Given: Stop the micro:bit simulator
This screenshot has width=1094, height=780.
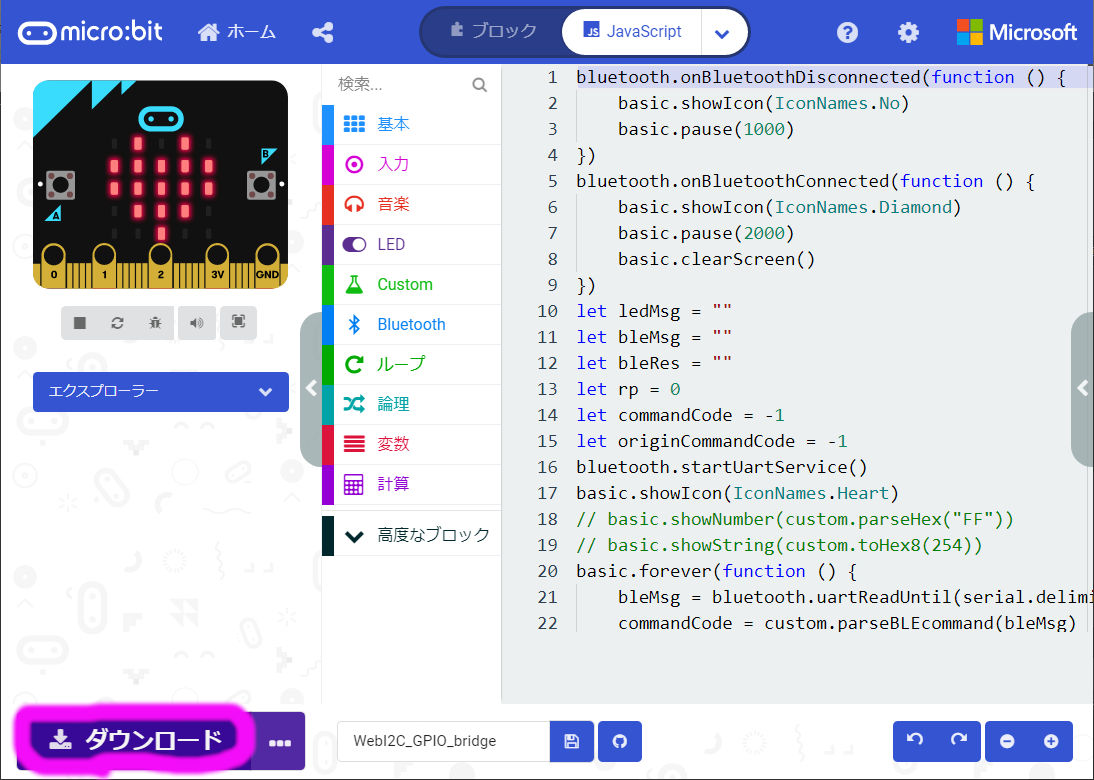Looking at the screenshot, I should pos(80,323).
